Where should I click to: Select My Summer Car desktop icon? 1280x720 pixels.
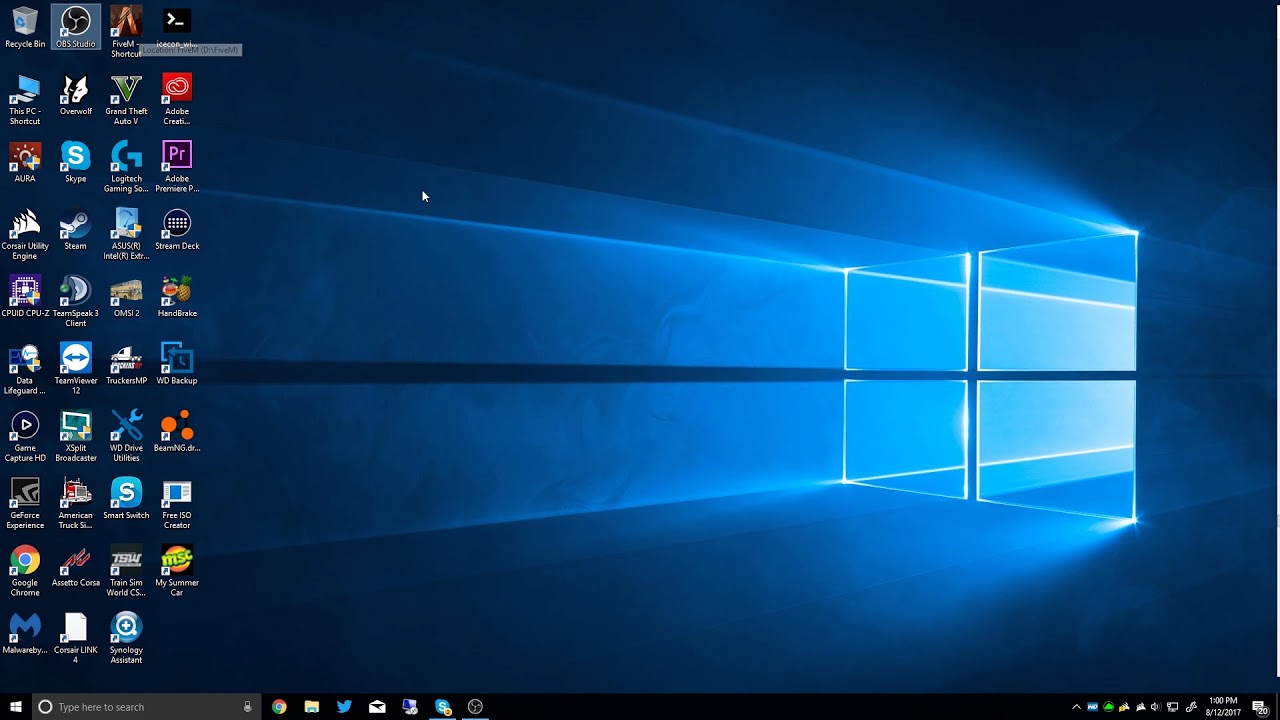(x=177, y=570)
